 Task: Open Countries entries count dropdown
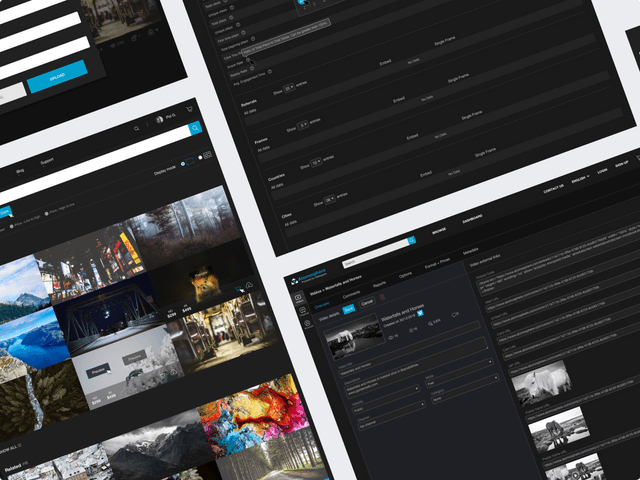tap(316, 162)
